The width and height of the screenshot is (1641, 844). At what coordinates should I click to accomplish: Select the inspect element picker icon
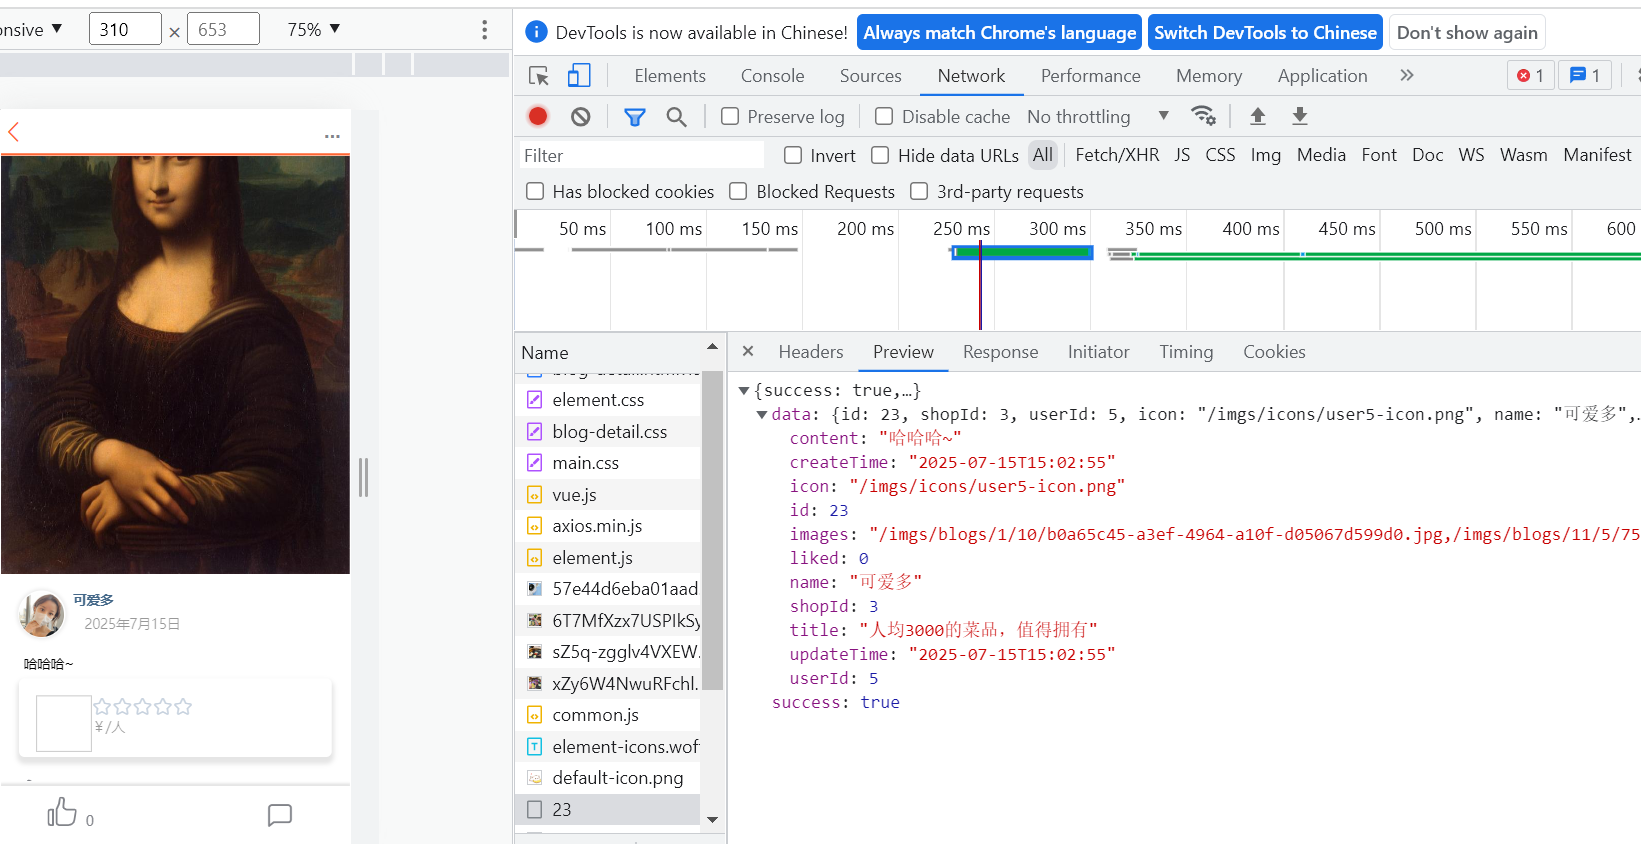point(539,76)
